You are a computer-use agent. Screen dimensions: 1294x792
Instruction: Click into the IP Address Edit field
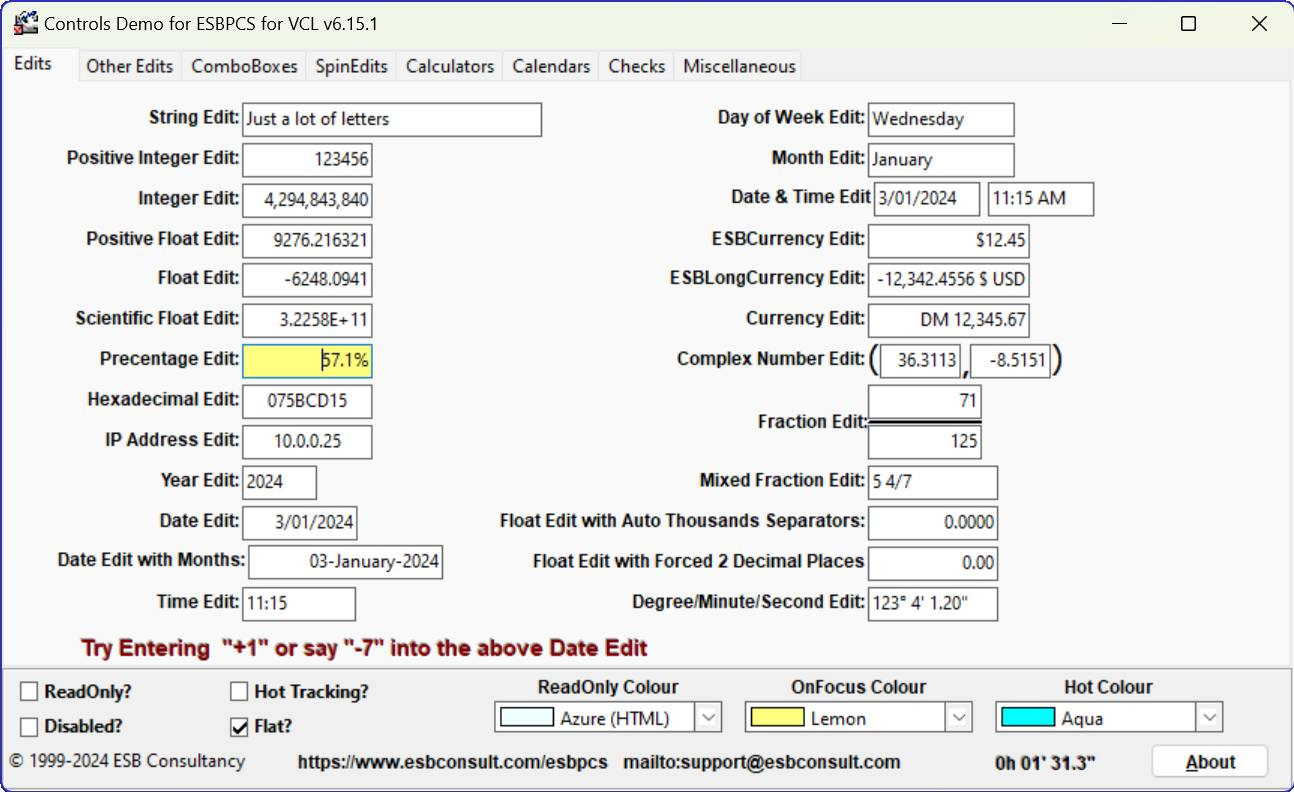click(x=308, y=442)
